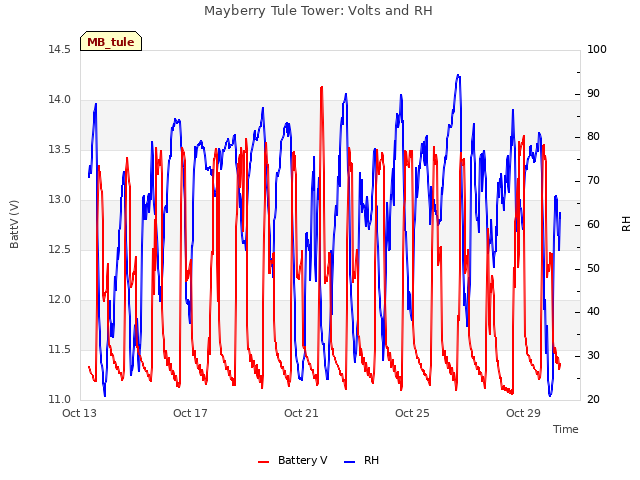Click the 14.0 voltage tick label
640x480 pixels.
(x=60, y=100)
